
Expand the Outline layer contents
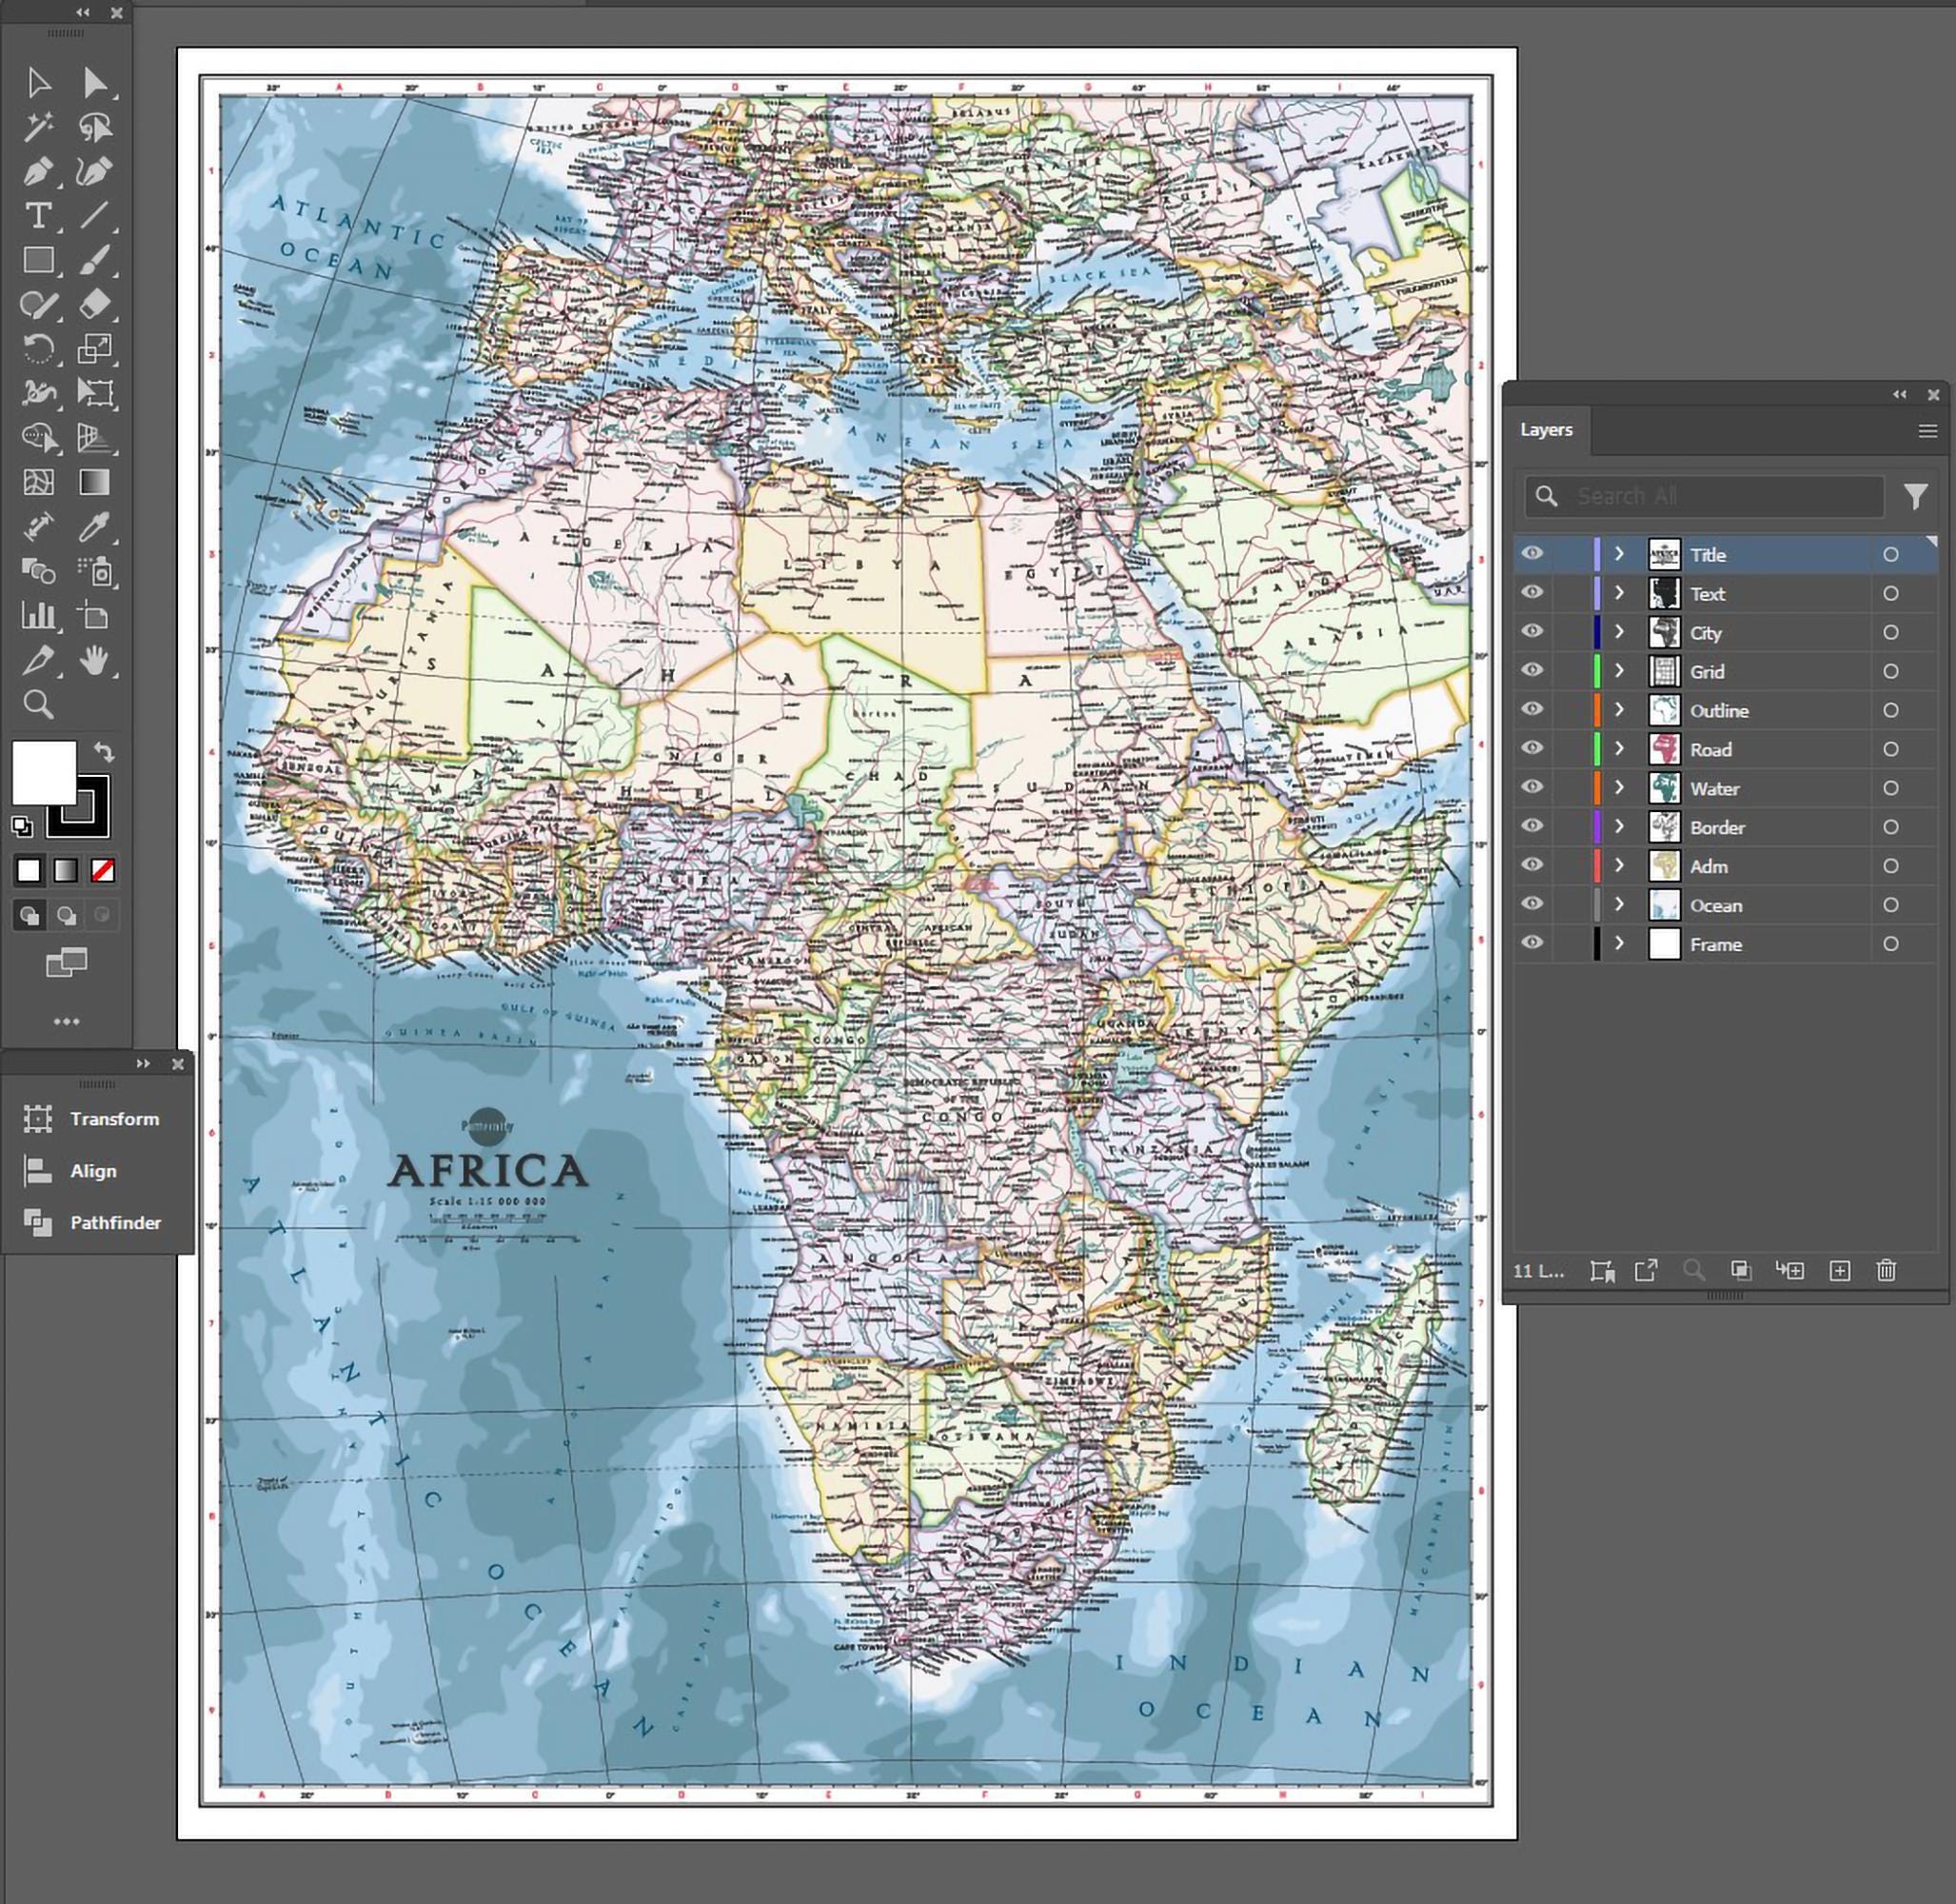[1619, 710]
